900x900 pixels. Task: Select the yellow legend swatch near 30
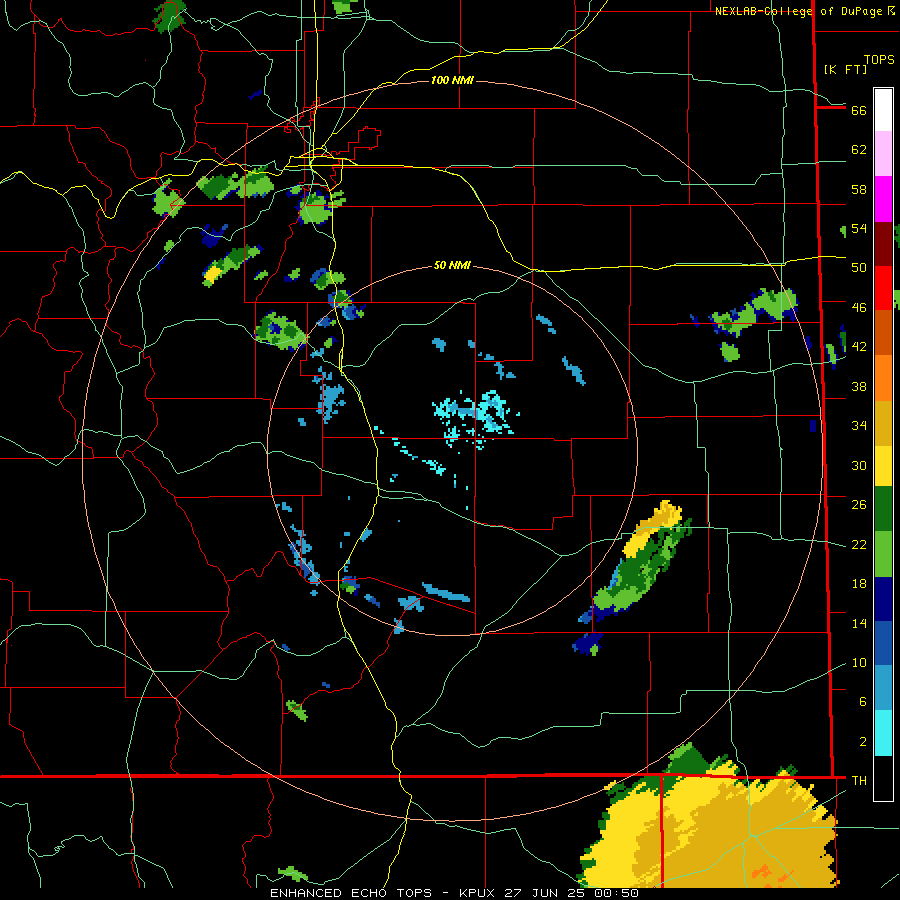coord(883,466)
